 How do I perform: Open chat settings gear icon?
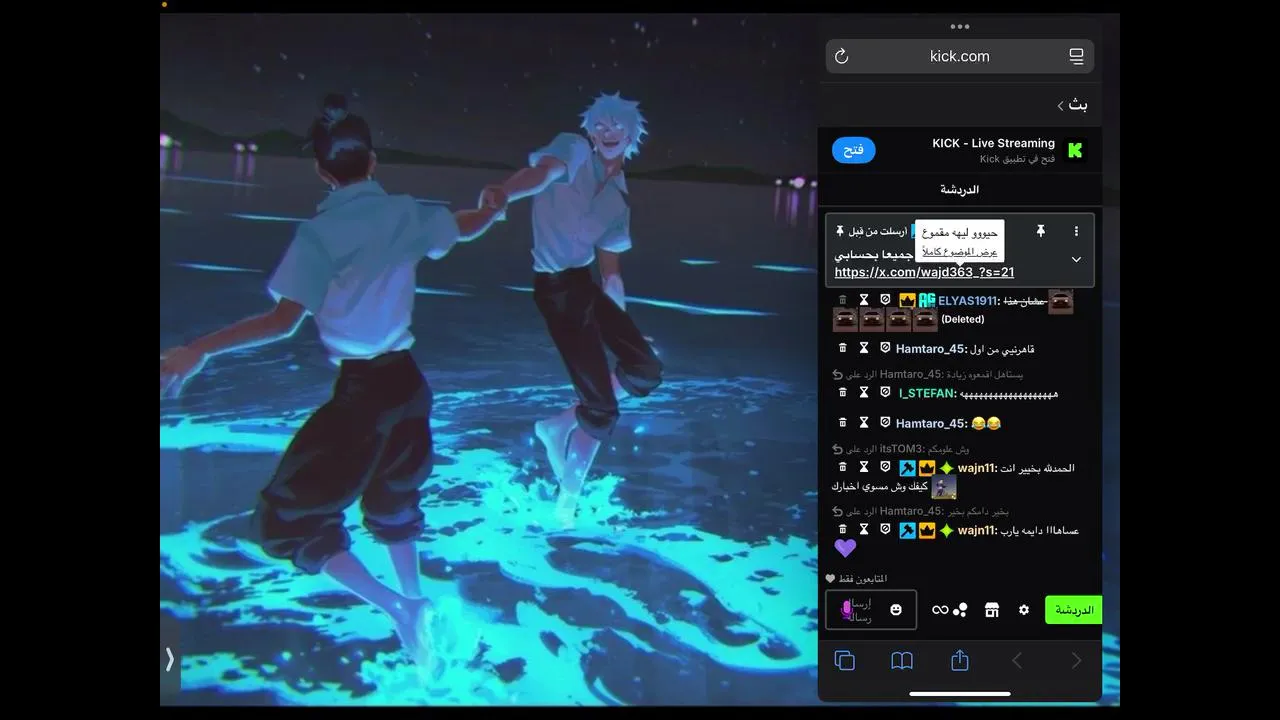click(x=1024, y=610)
